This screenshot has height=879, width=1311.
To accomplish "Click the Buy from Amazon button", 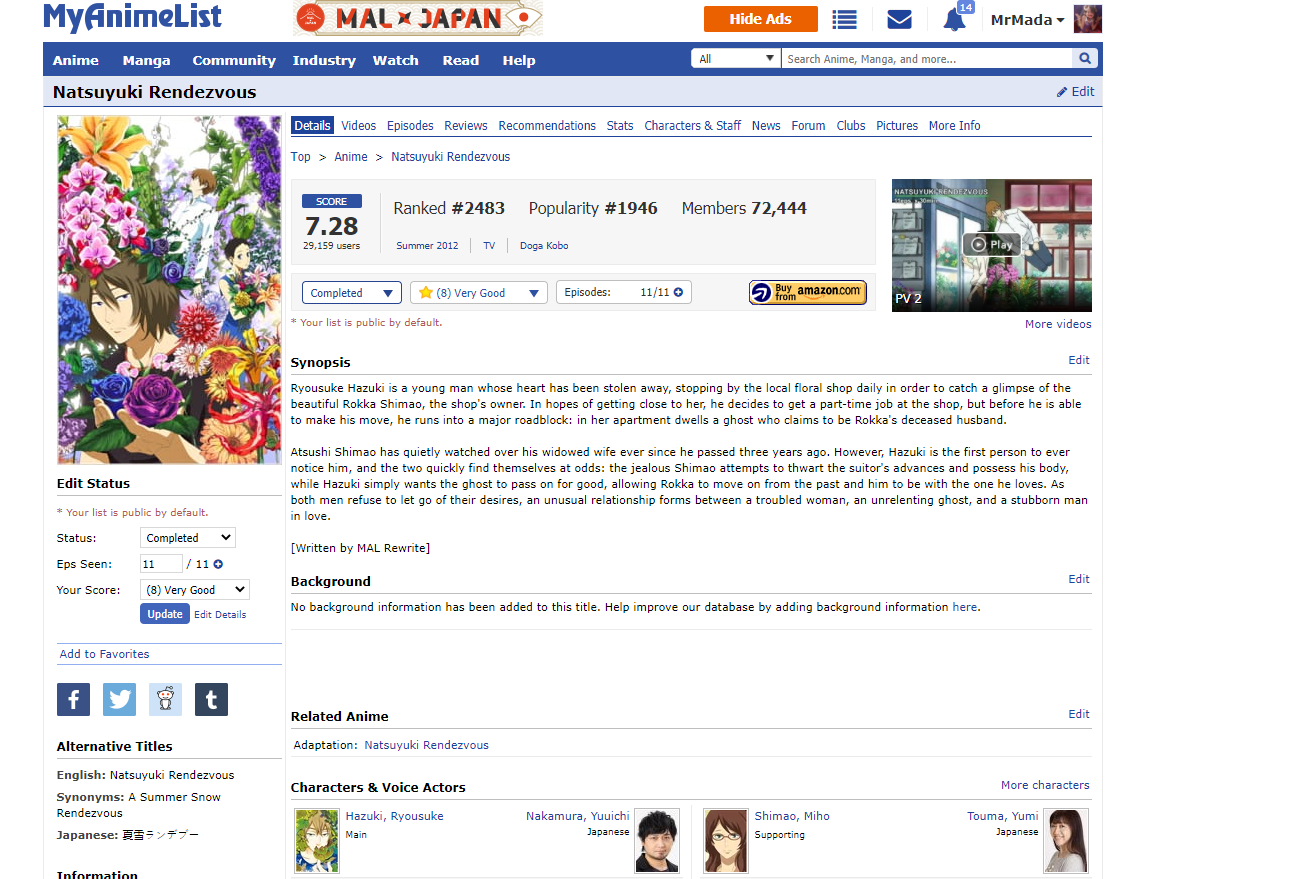I will tap(807, 292).
